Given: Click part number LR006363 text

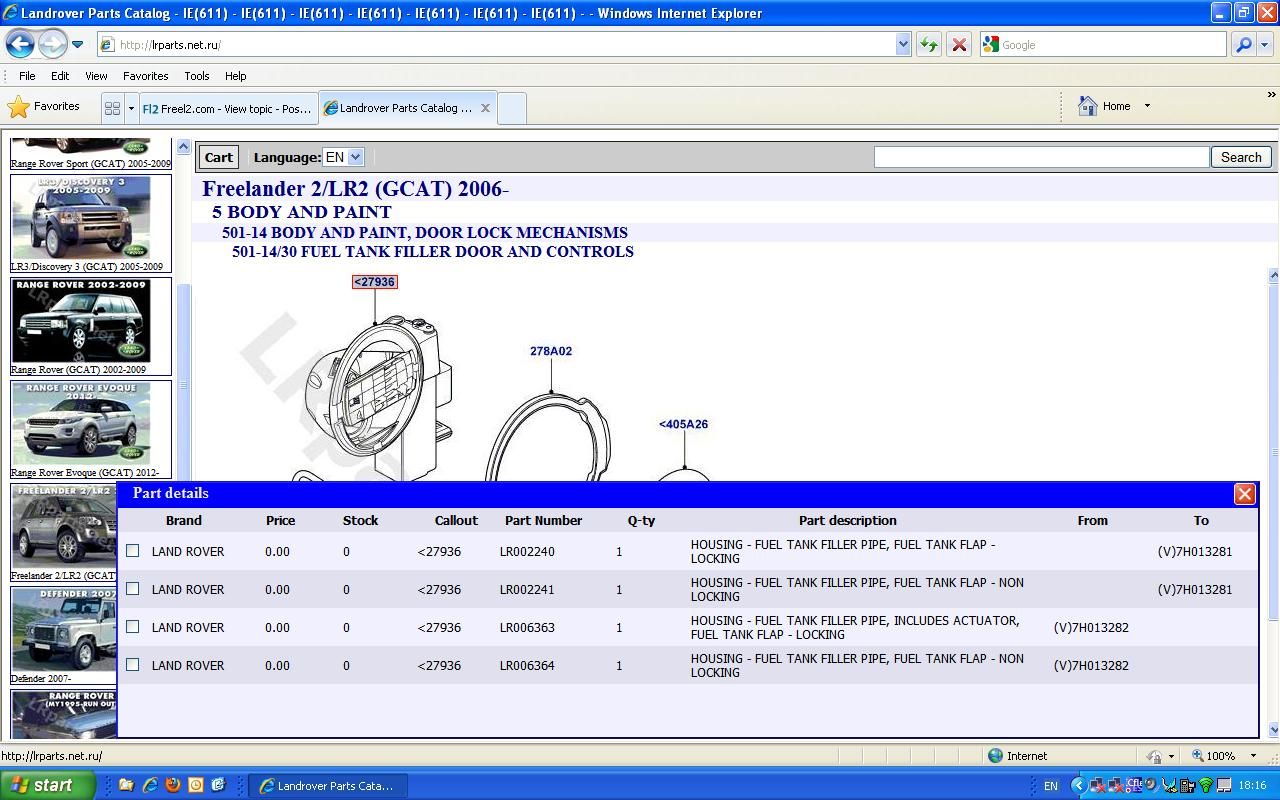Looking at the screenshot, I should 527,628.
